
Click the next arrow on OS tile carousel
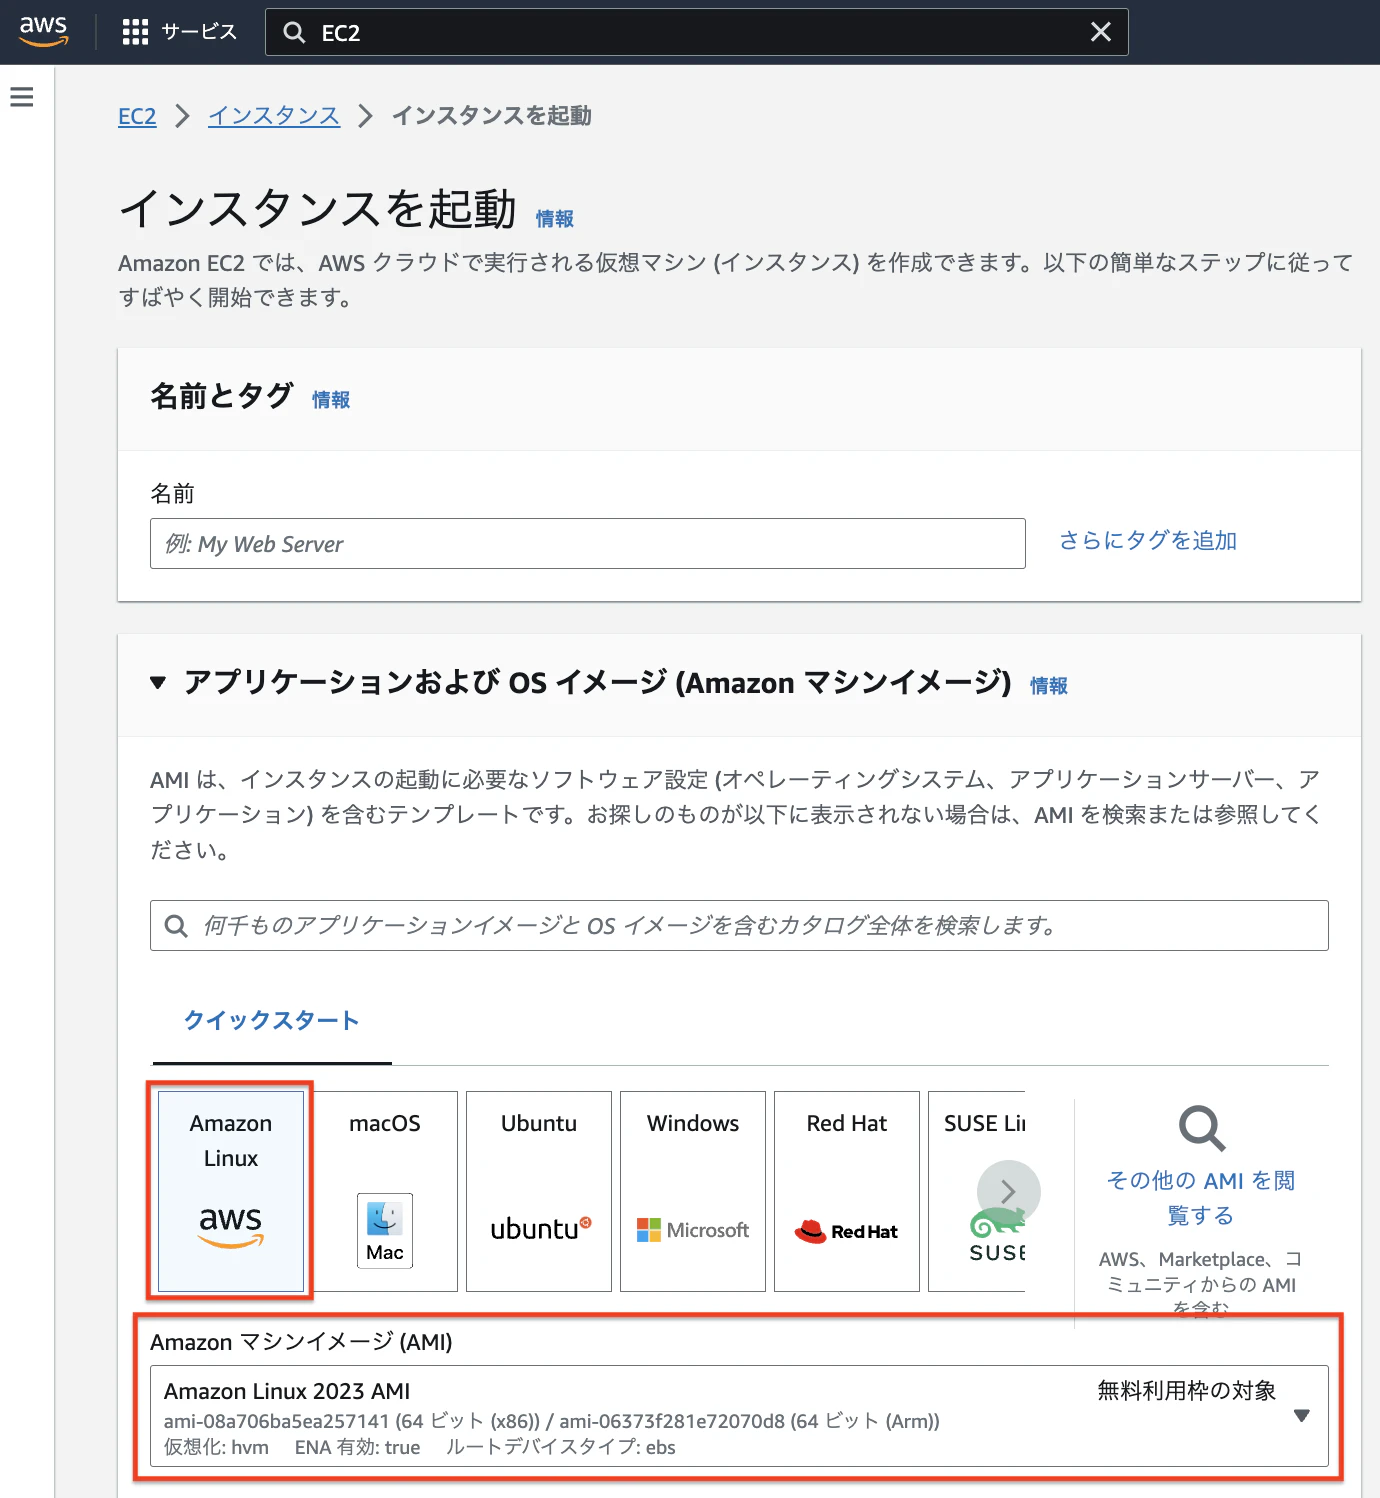pyautogui.click(x=1009, y=1192)
